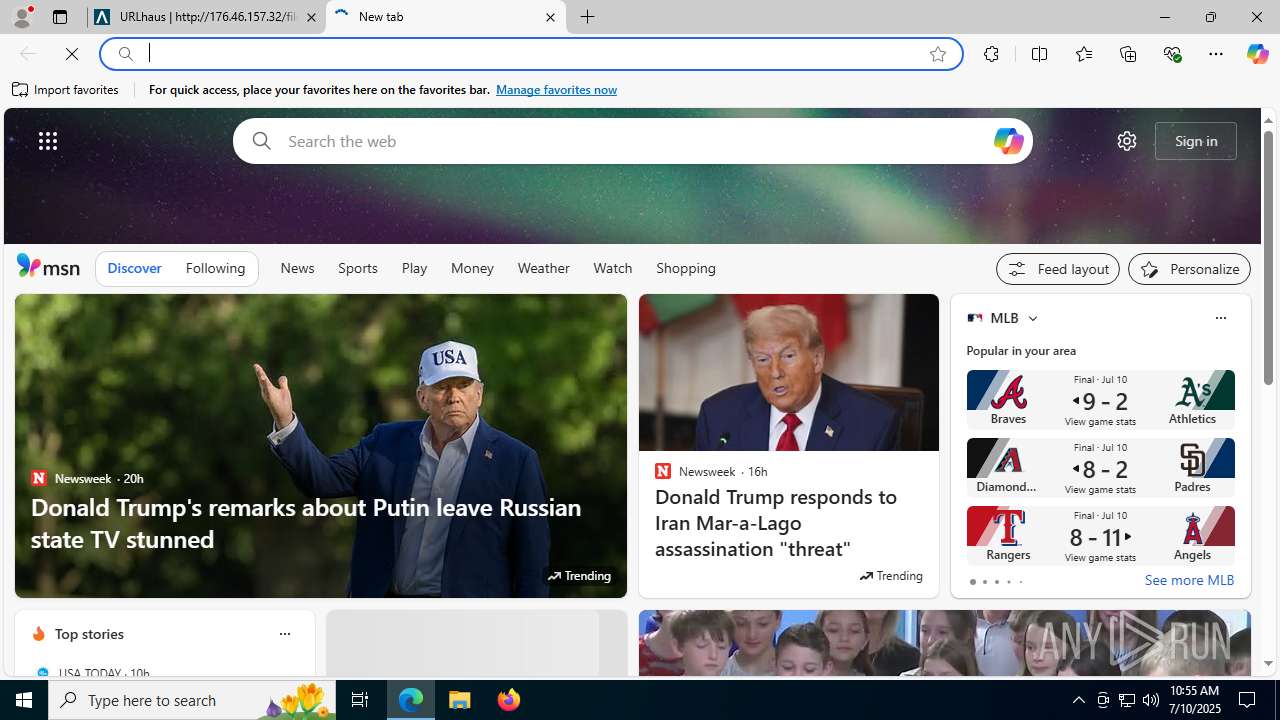The image size is (1280, 720).
Task: Stop page loading with X button
Action: 72,54
